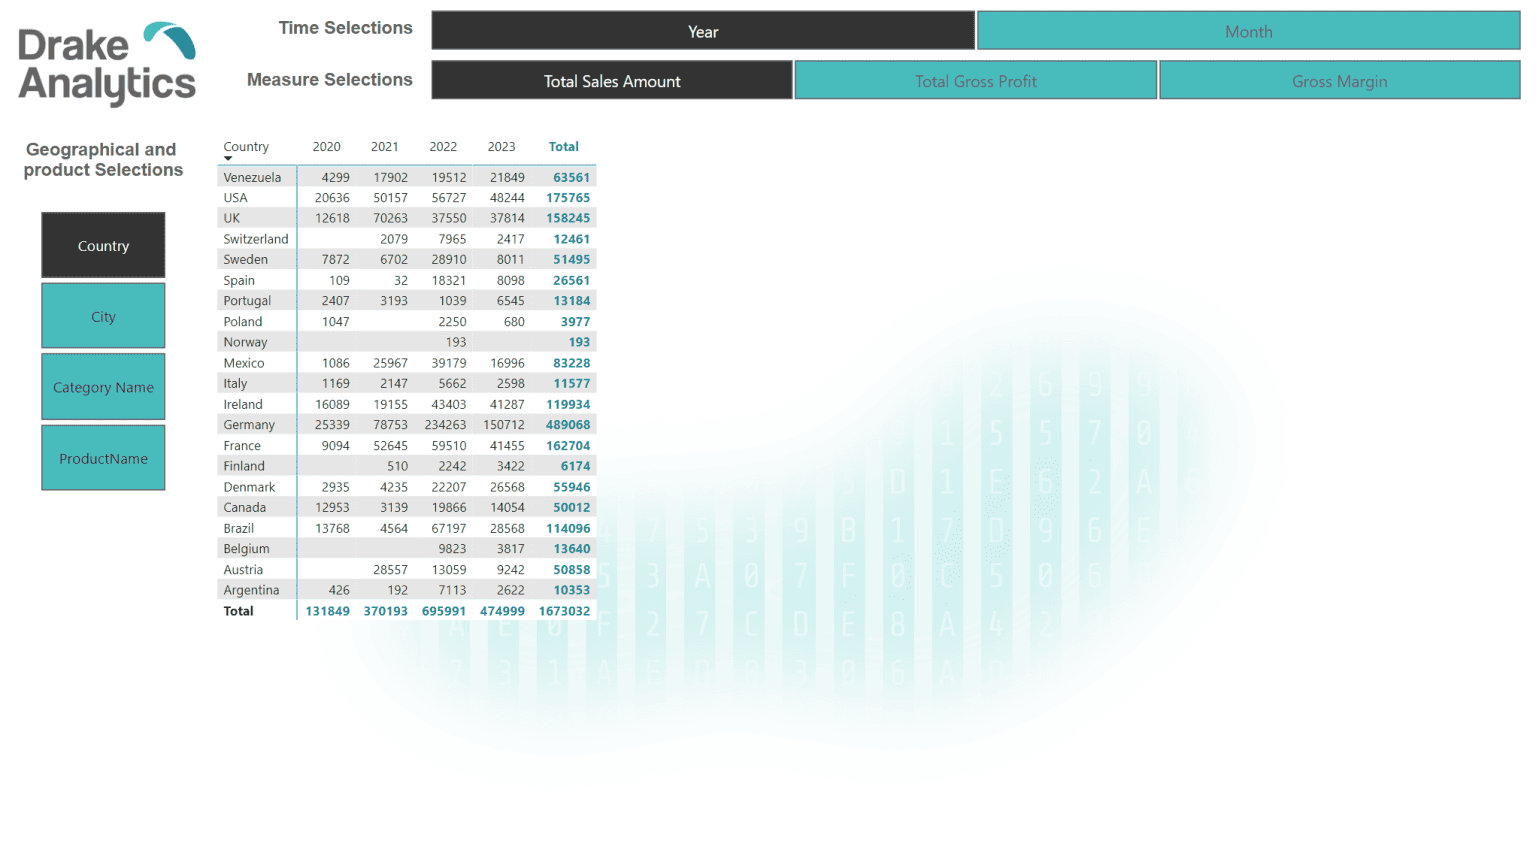Select the Germany row in the matrix
1536x859 pixels.
(252, 424)
